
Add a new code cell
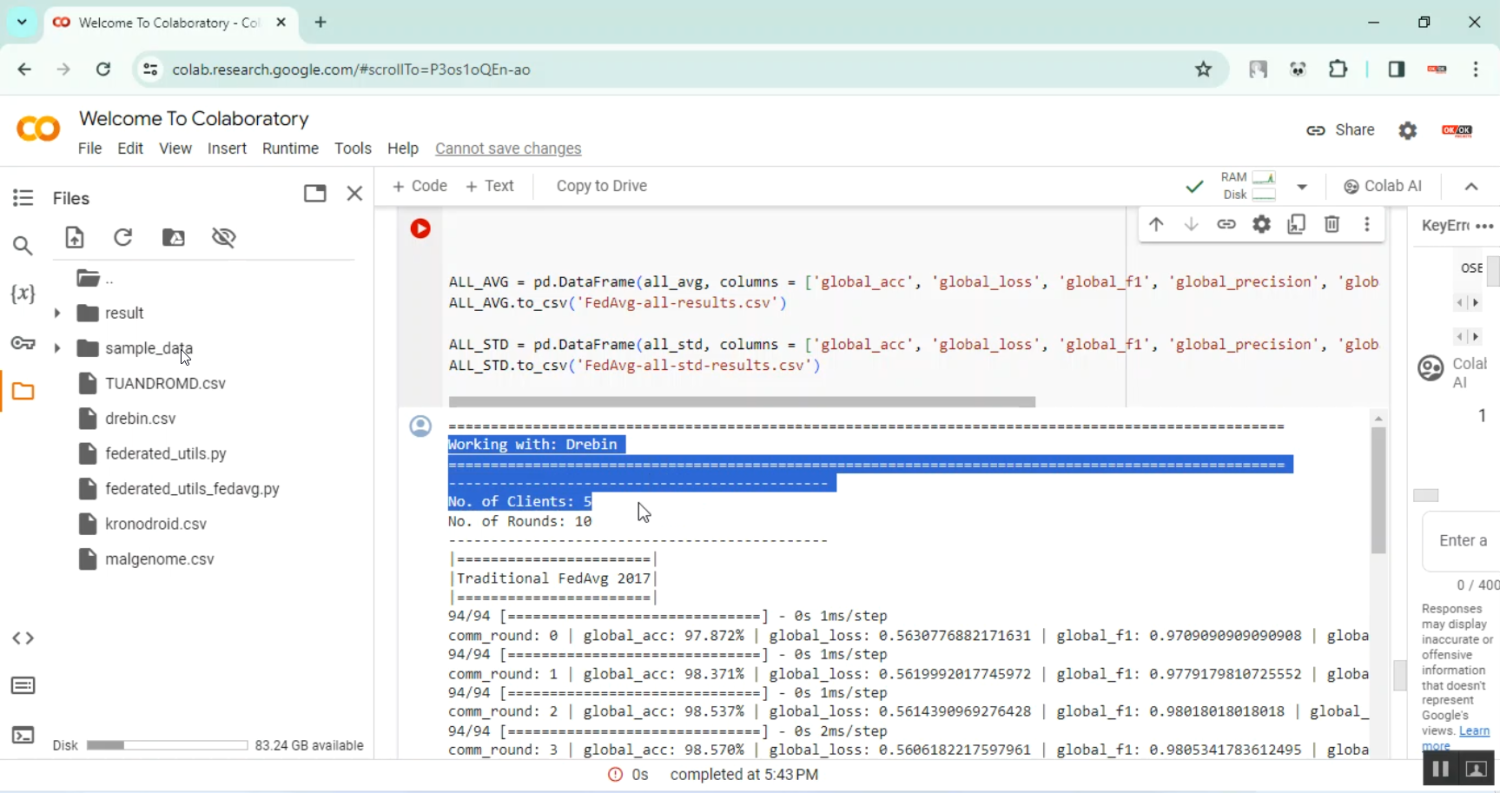coord(419,185)
